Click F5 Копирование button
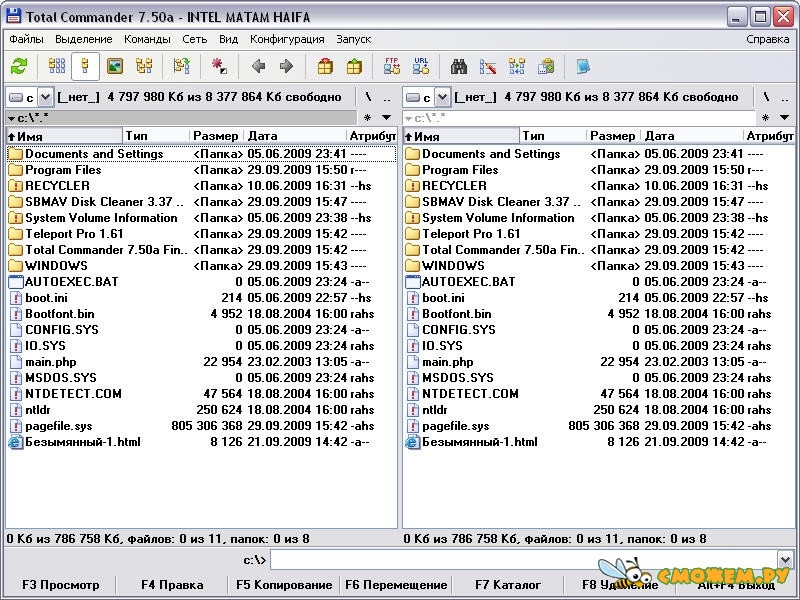The image size is (800, 600). coord(284,585)
